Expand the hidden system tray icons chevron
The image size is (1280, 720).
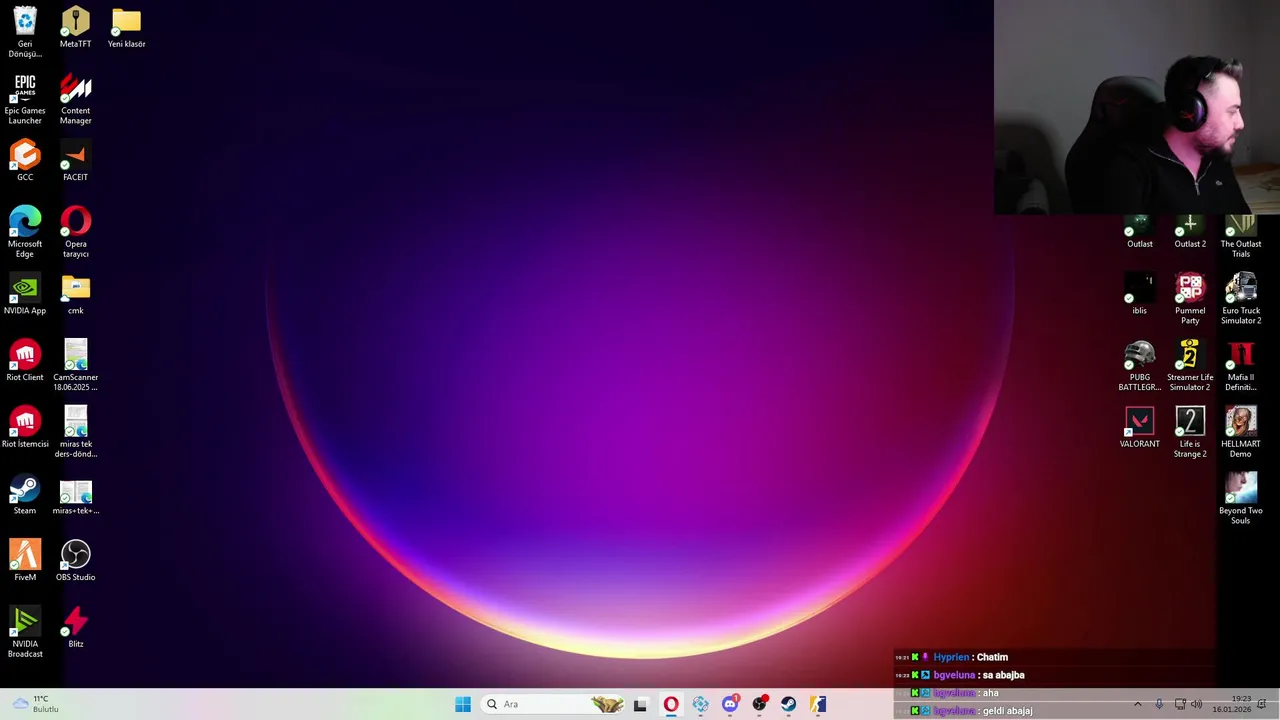click(1137, 704)
